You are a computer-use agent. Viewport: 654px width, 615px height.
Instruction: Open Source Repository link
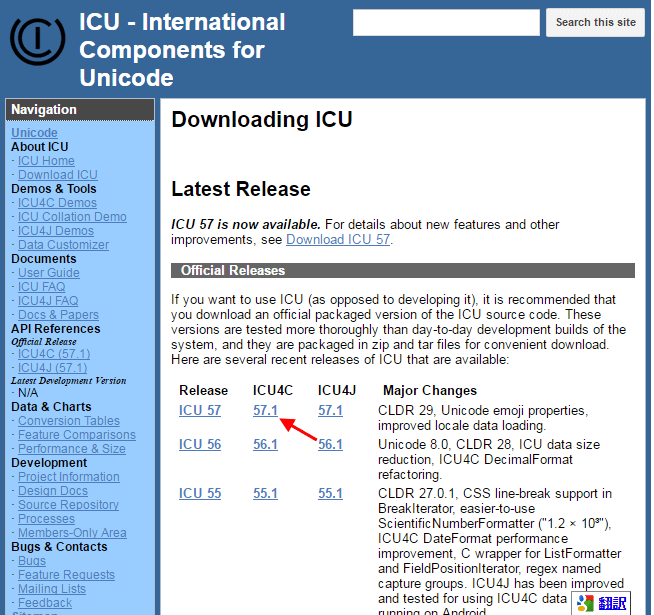[x=68, y=505]
